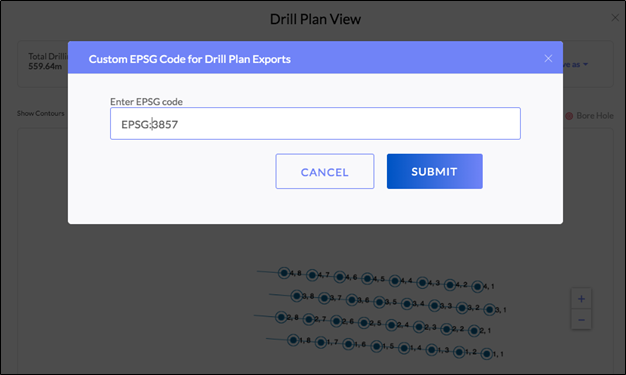Select drill hole marker 4, 8
Image resolution: width=626 pixels, height=375 pixels.
(284, 273)
